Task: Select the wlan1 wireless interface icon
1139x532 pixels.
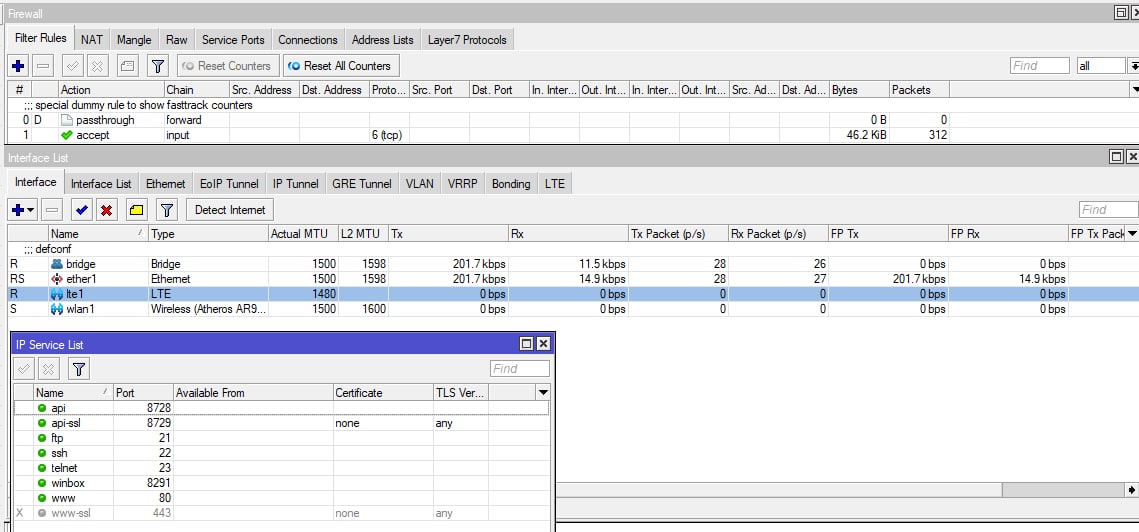Action: click(x=57, y=309)
